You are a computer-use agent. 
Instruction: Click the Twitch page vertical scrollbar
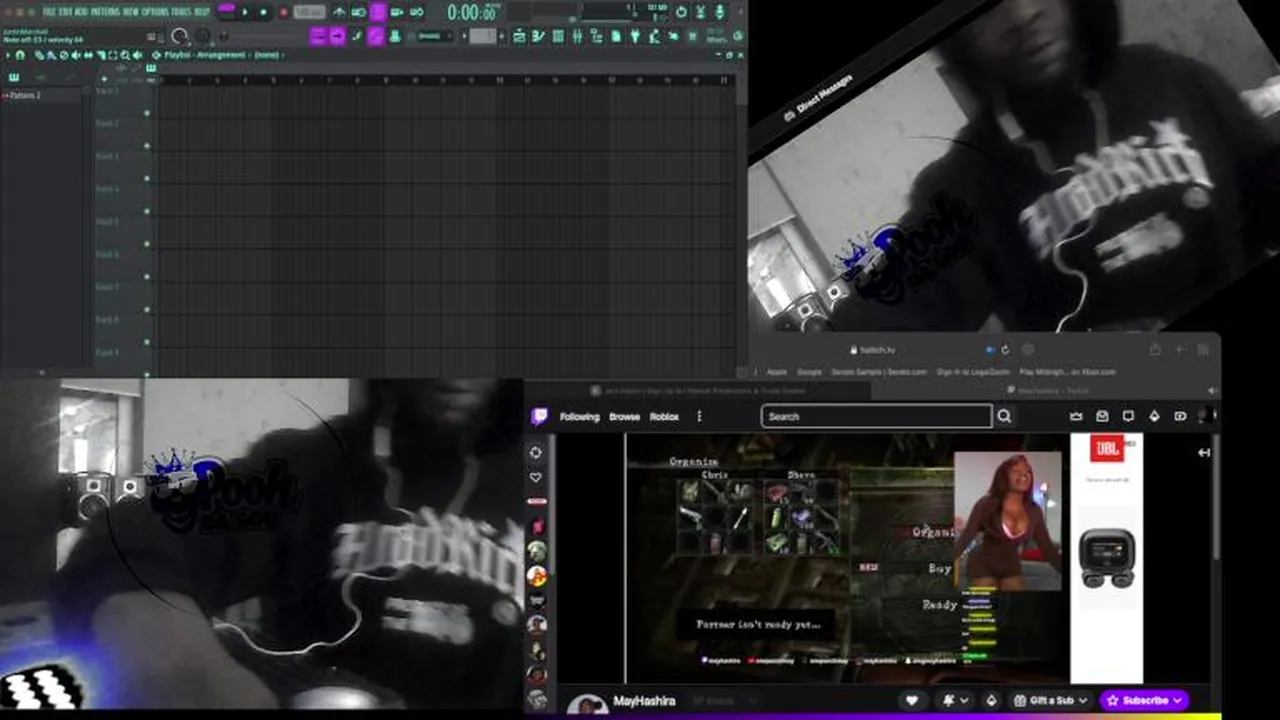coord(1216,495)
